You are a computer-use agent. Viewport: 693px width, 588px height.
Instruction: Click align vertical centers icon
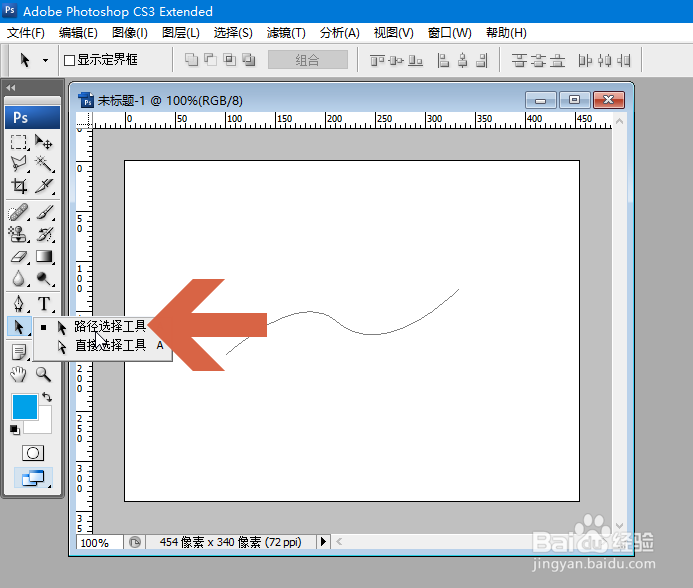pyautogui.click(x=396, y=60)
